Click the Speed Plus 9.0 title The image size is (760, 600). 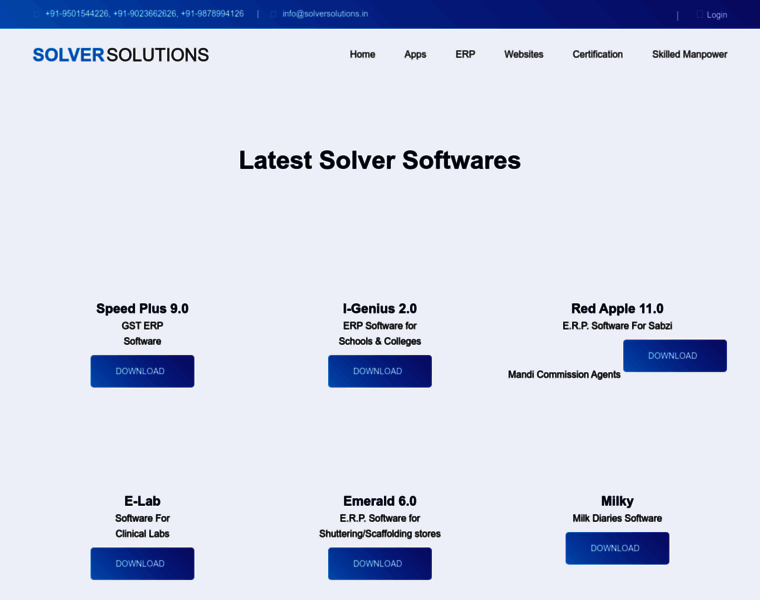(x=142, y=308)
